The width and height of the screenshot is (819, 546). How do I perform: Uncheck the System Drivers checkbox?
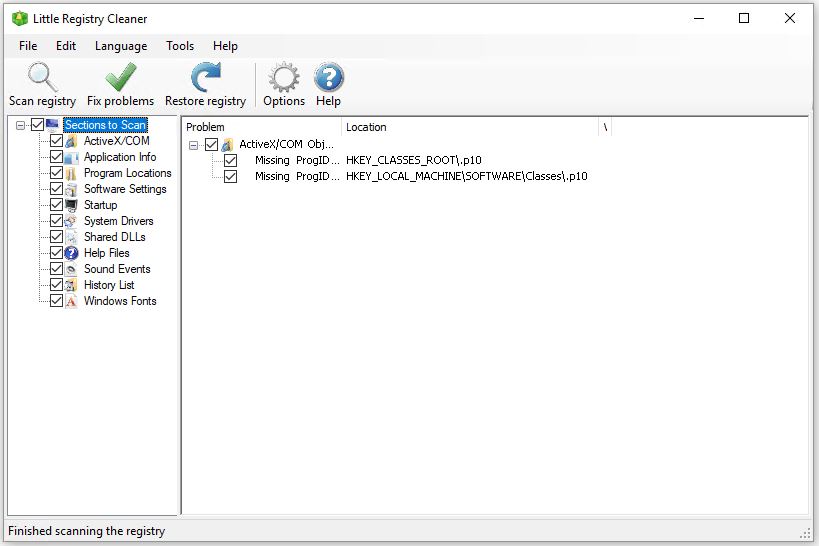click(x=56, y=221)
